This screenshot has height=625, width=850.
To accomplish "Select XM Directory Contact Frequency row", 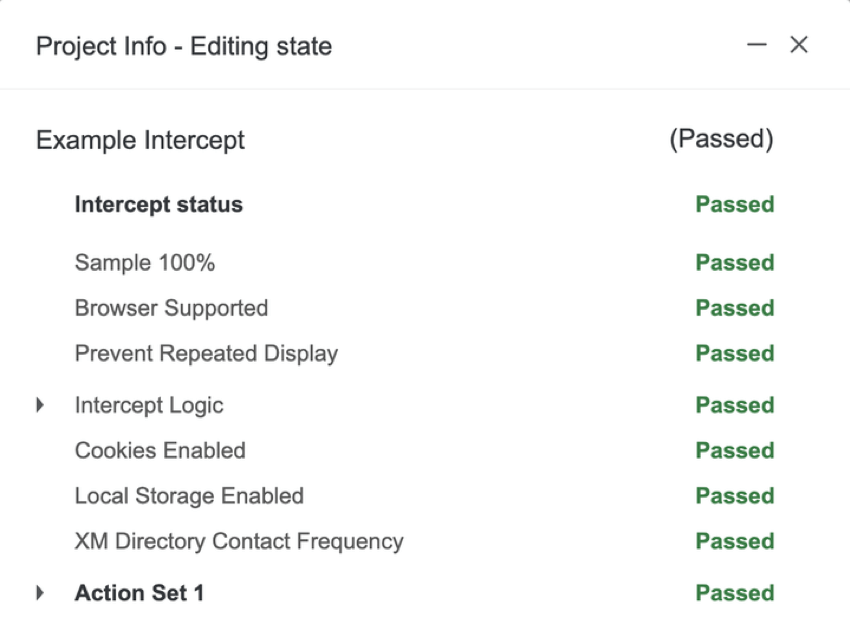I will point(239,541).
